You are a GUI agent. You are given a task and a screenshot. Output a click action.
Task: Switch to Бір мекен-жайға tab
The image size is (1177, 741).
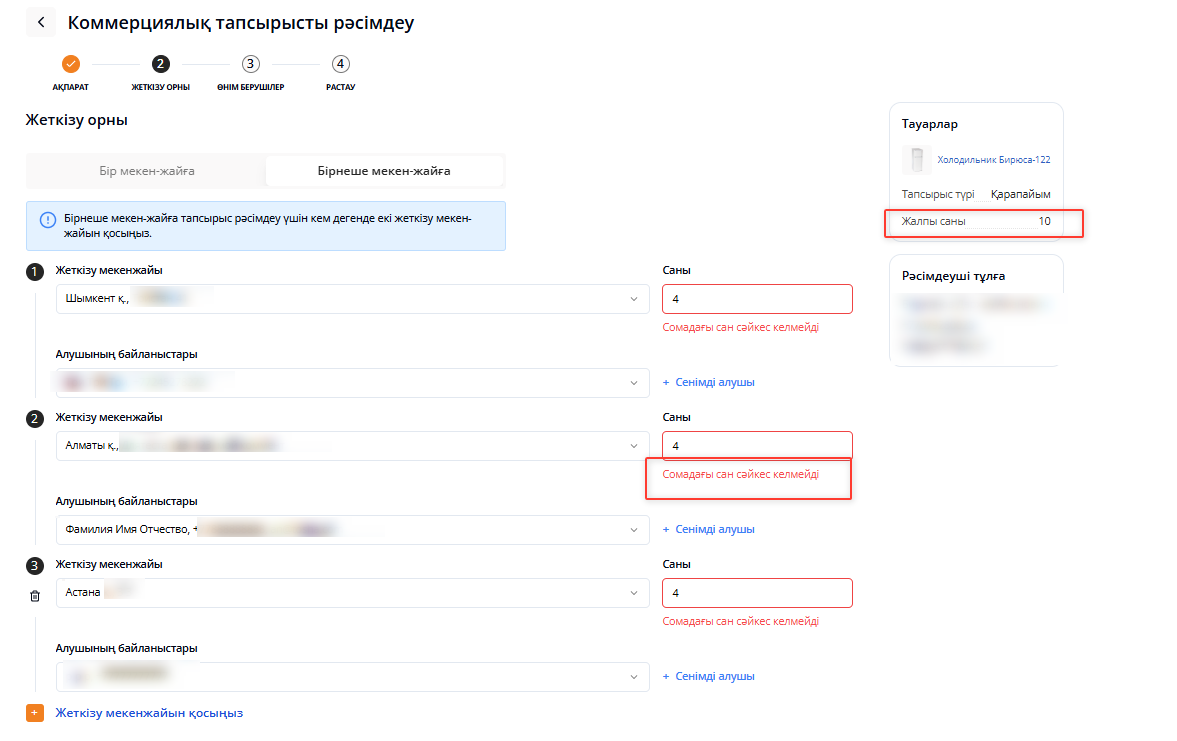click(x=146, y=171)
